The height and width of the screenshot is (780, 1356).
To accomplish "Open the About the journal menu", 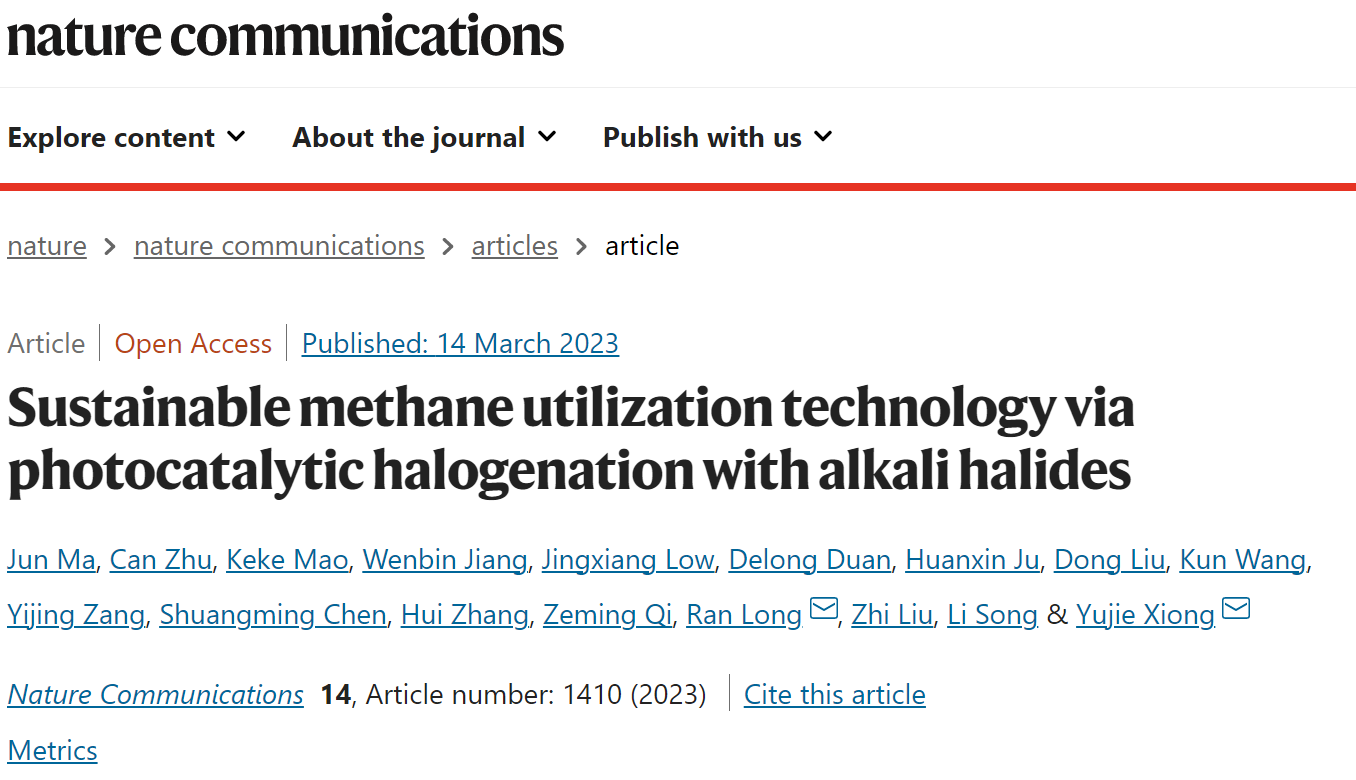I will click(424, 137).
